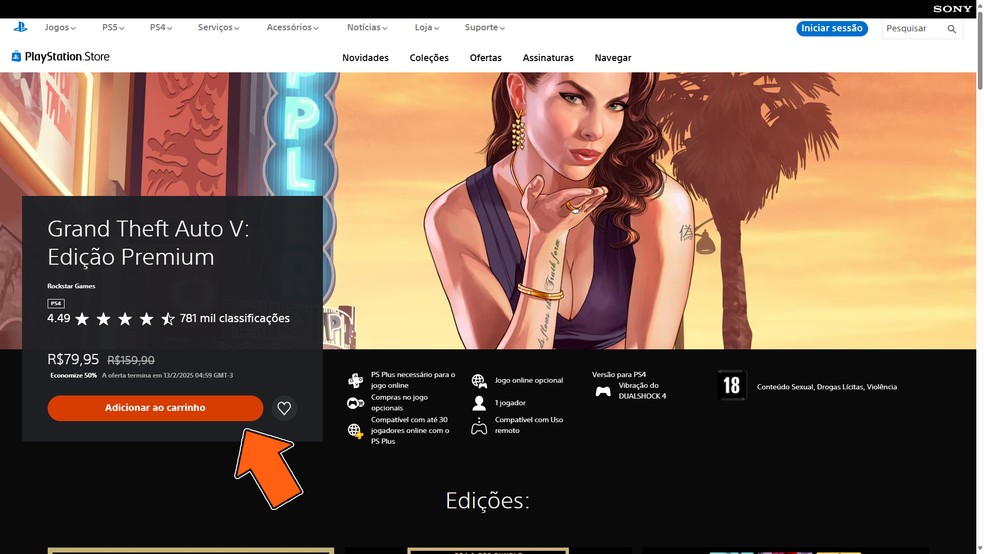Expand the Acessórios dropdown menu
The image size is (984, 554).
pyautogui.click(x=292, y=28)
